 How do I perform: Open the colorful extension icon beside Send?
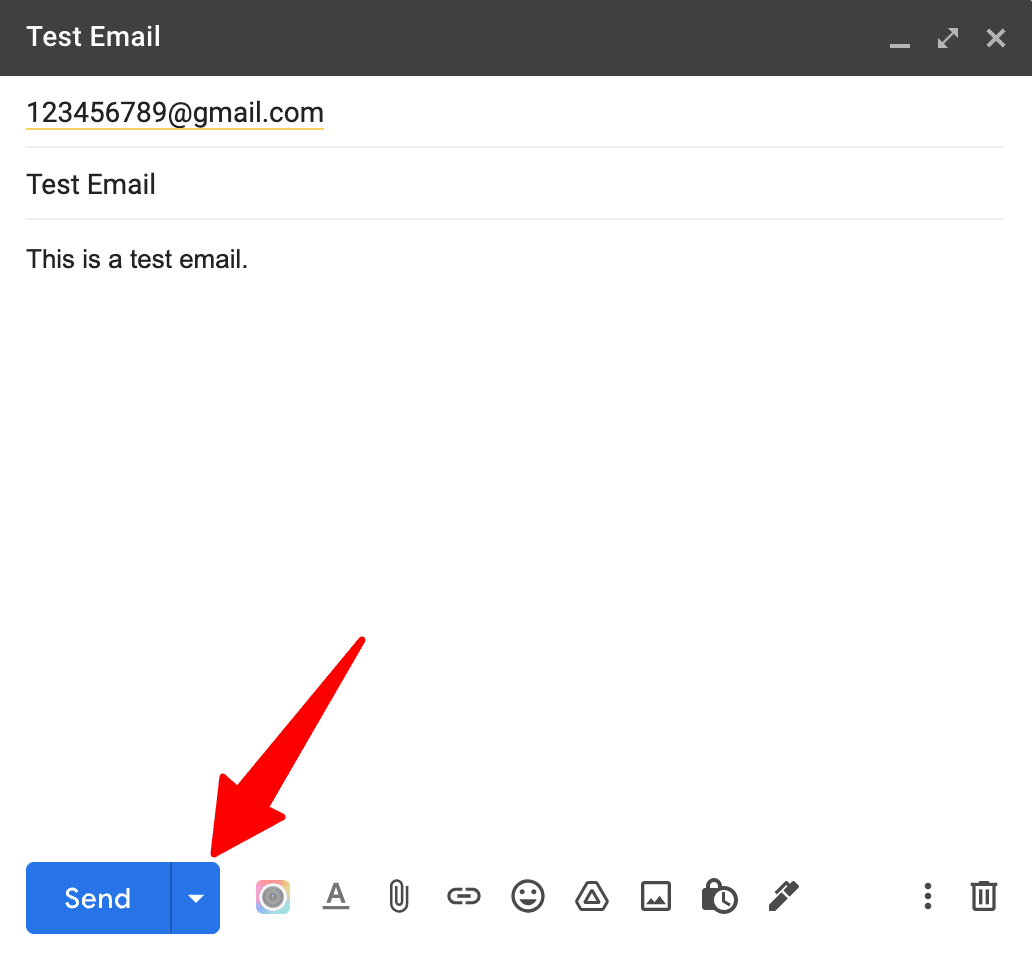pos(272,897)
